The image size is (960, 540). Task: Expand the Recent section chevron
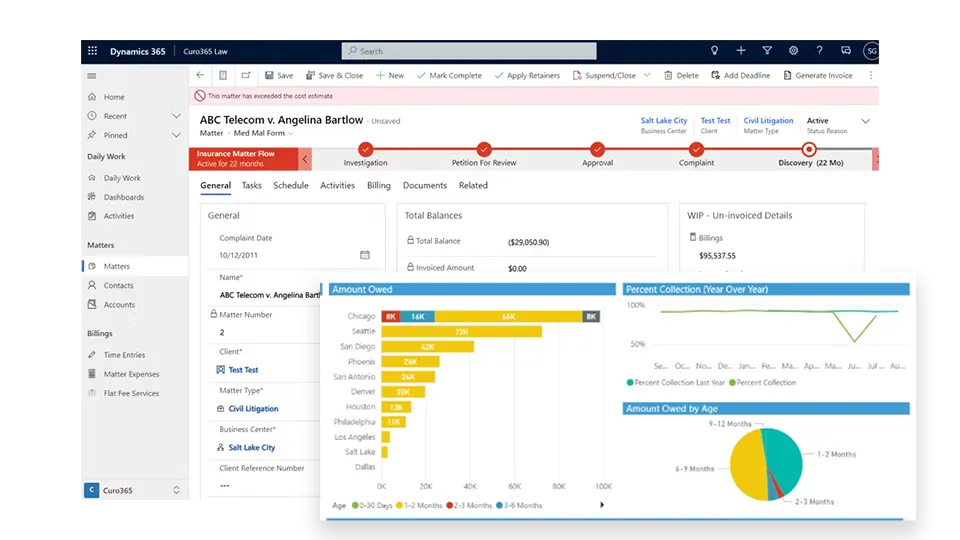(x=176, y=116)
